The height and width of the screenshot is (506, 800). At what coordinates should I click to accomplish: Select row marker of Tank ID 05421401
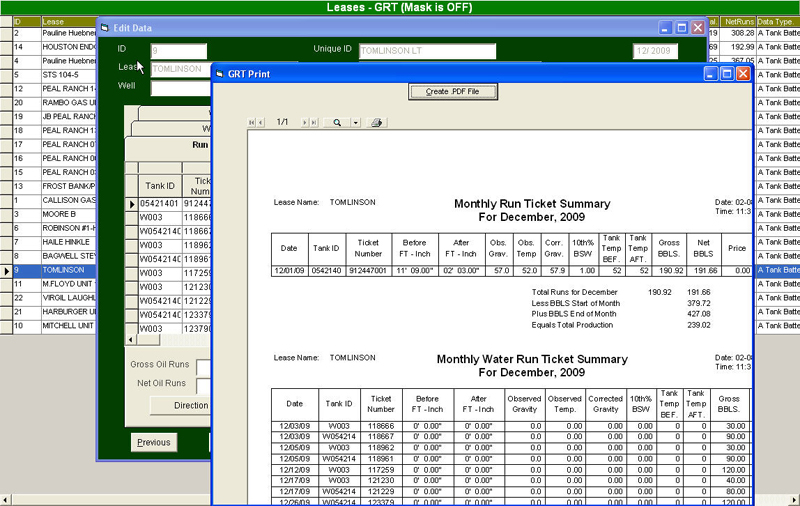coord(132,204)
